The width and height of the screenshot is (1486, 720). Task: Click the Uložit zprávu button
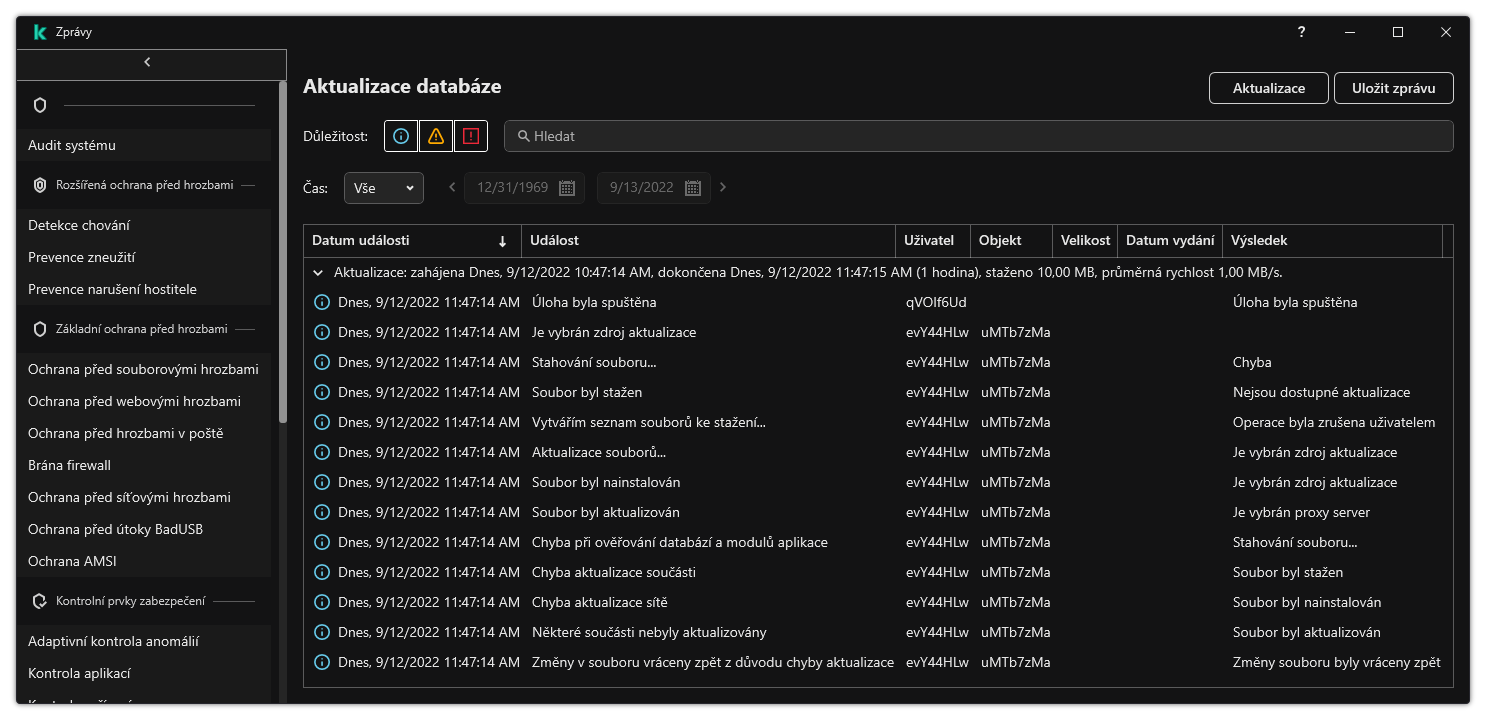pos(1393,88)
